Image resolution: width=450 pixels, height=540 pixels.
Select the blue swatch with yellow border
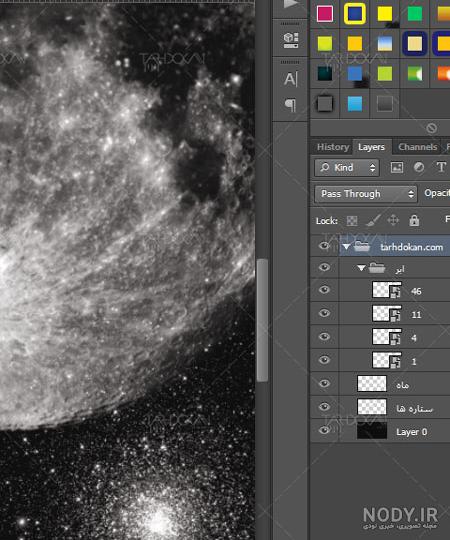[x=355, y=14]
